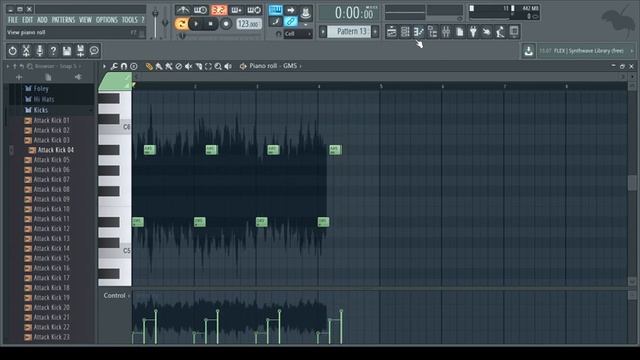Click the 123.000 tempo field
Viewport: 640px width, 360px height.
tap(249, 24)
